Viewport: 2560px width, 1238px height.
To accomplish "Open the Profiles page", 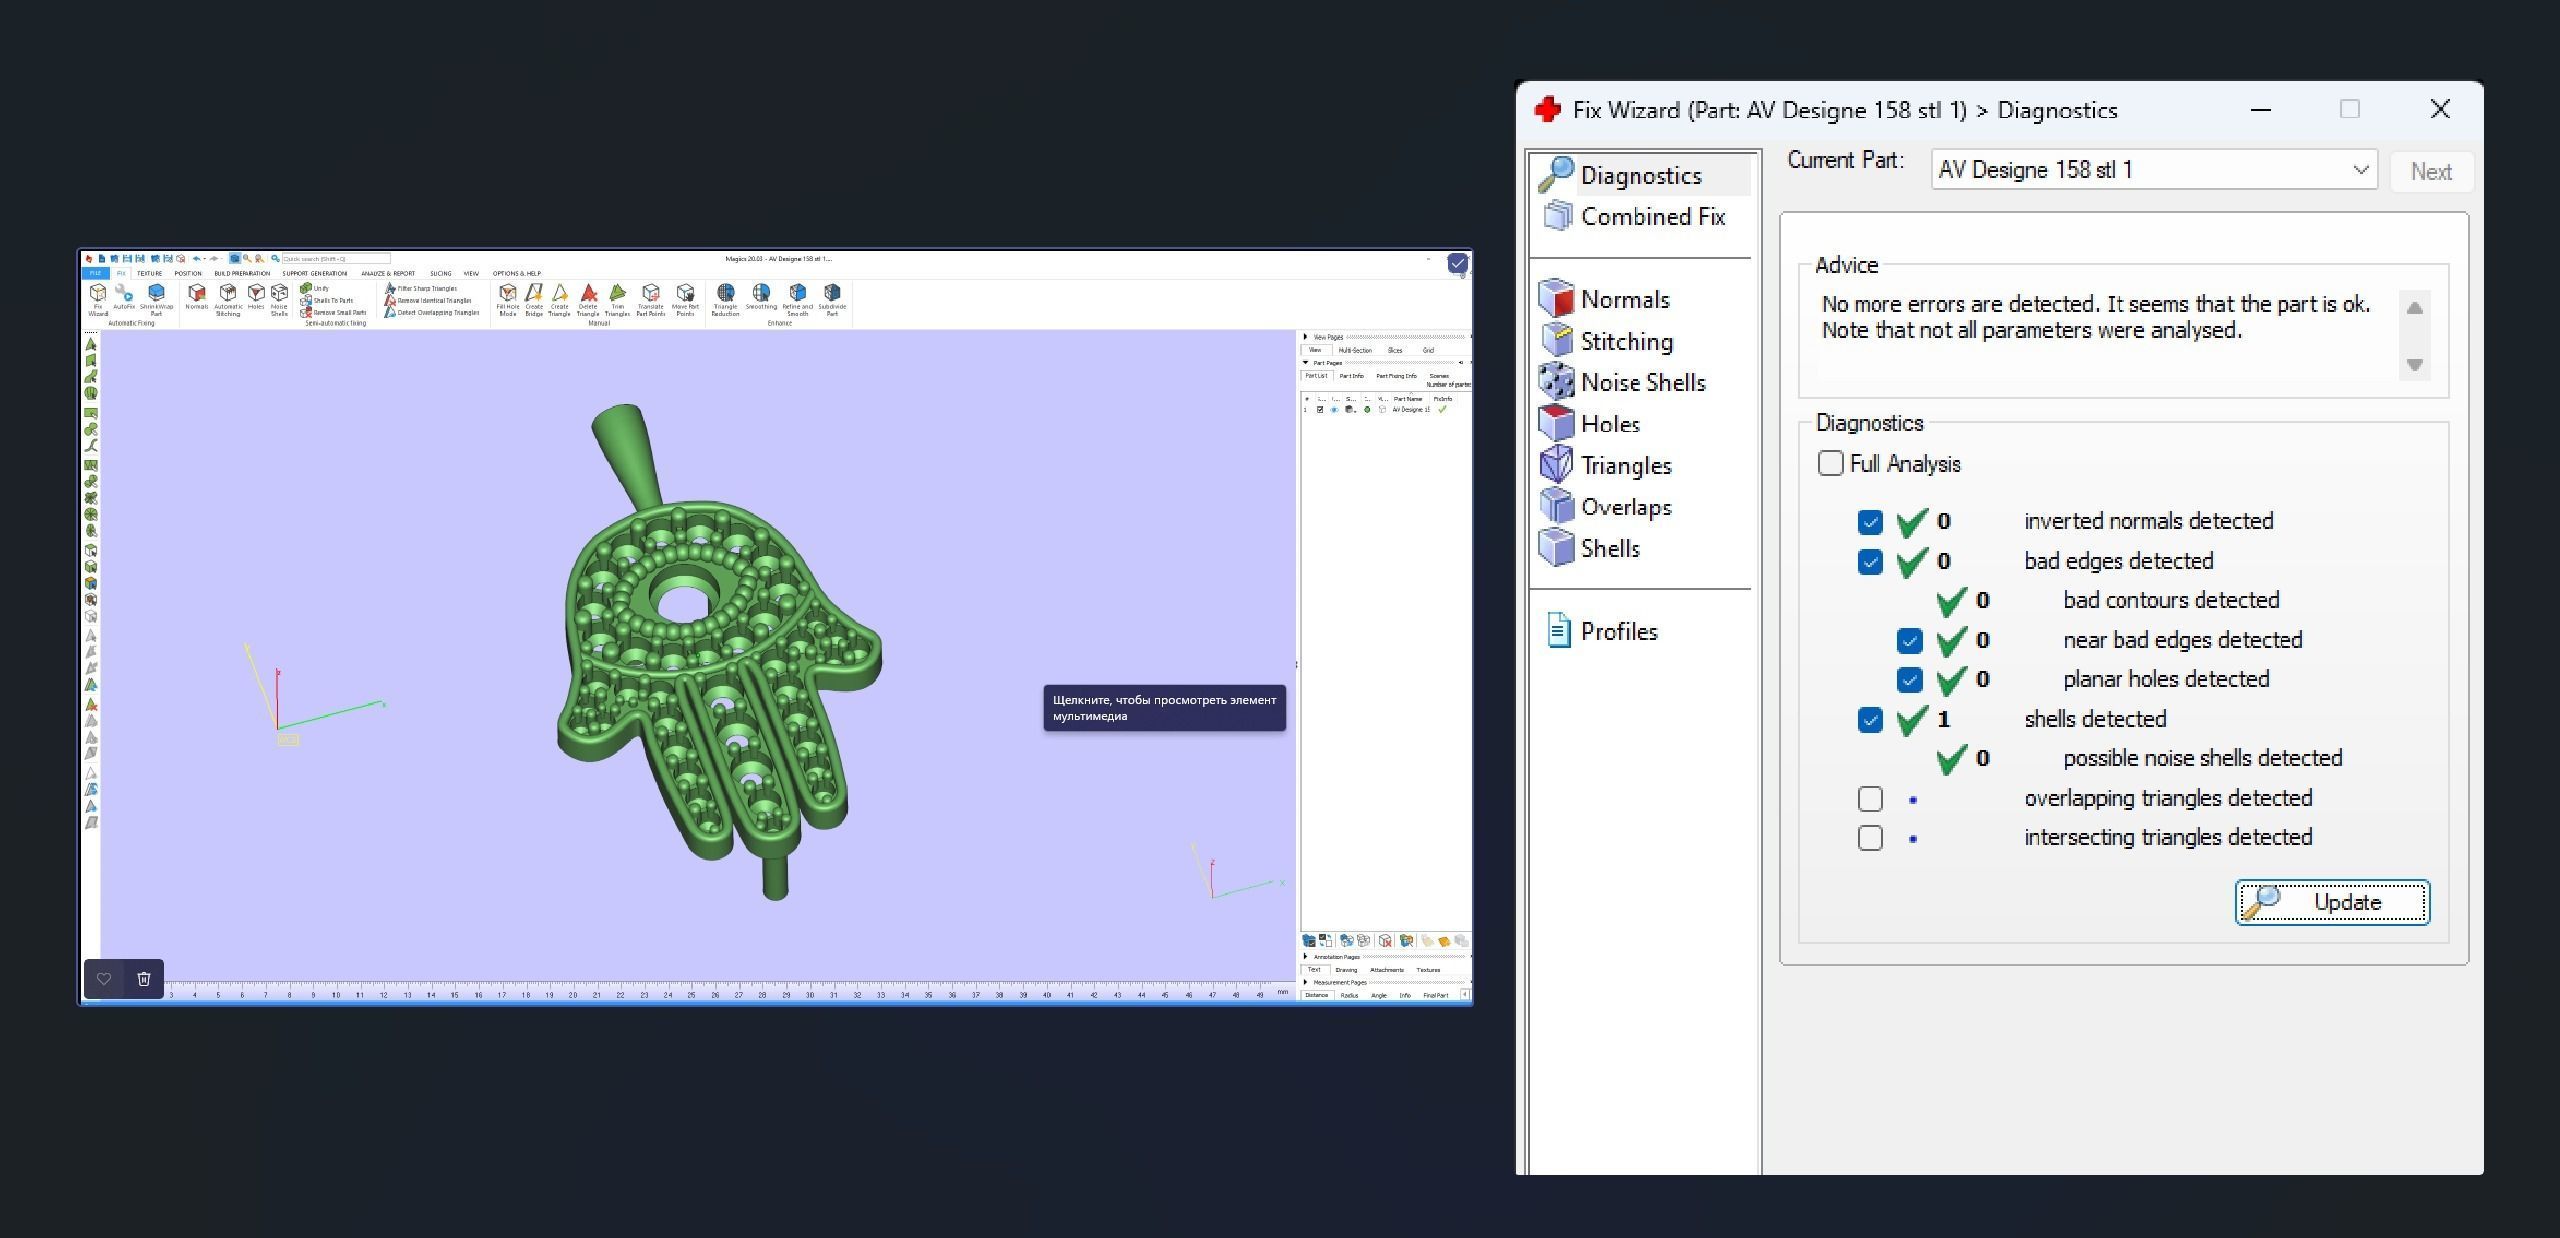I will (1618, 632).
